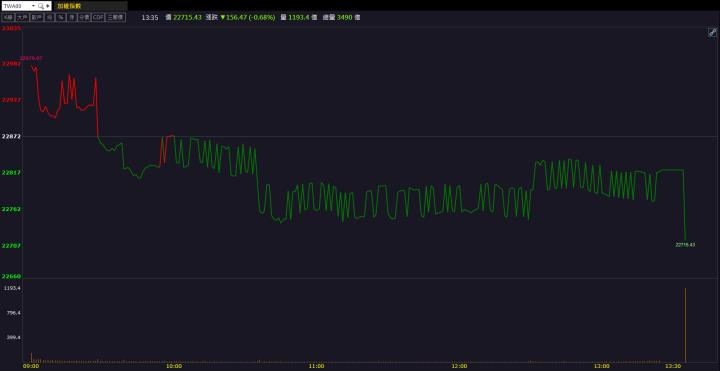720x371 pixels.
Task: Click the small toolbar button right of %
Action: pos(71,17)
